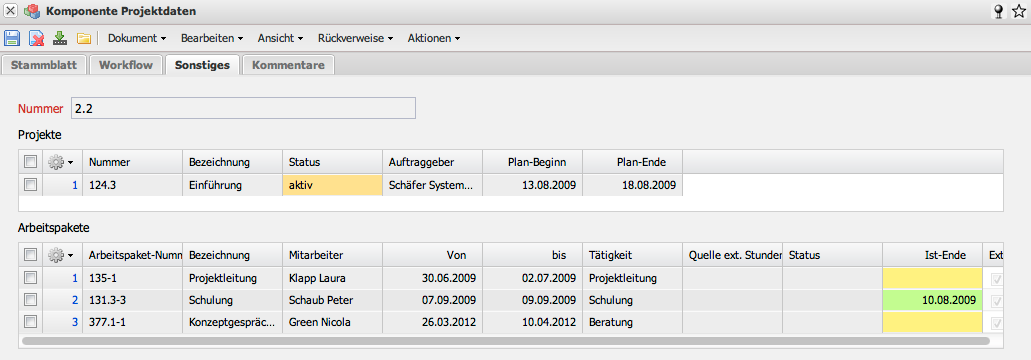Open work package link 2 for 131.3-3
Viewport: 1031px width, 360px height.
(x=75, y=300)
